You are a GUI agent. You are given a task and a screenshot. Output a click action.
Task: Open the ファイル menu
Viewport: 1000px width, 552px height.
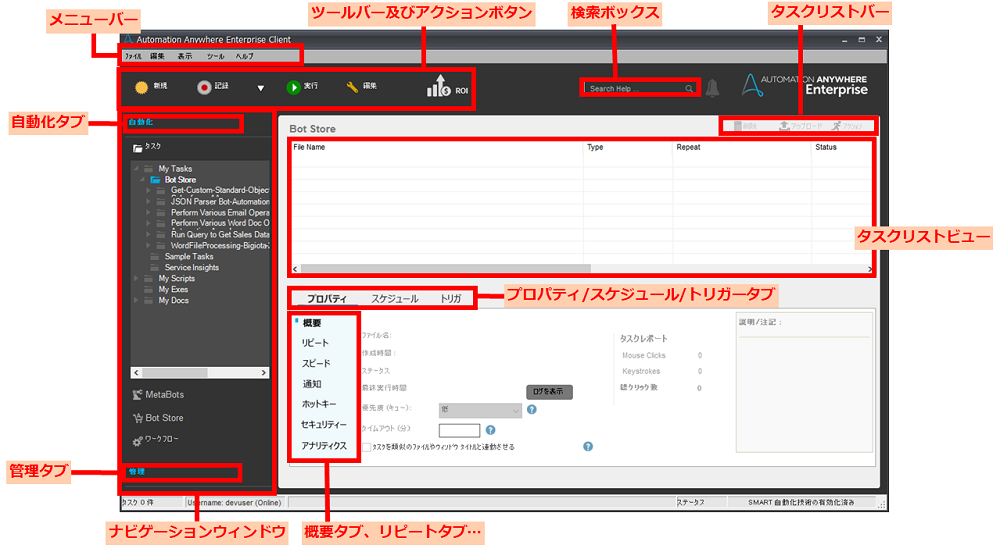(133, 57)
